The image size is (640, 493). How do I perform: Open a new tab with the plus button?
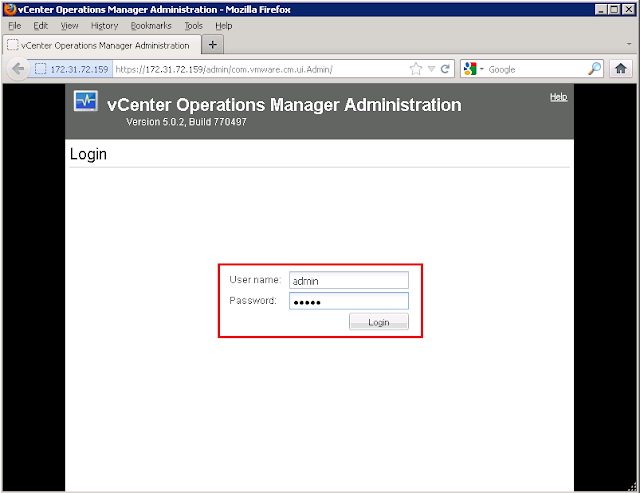[x=213, y=44]
